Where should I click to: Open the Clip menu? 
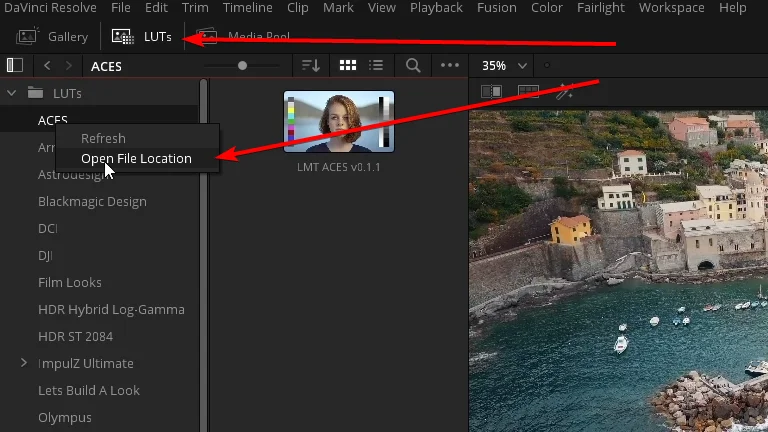tap(297, 8)
